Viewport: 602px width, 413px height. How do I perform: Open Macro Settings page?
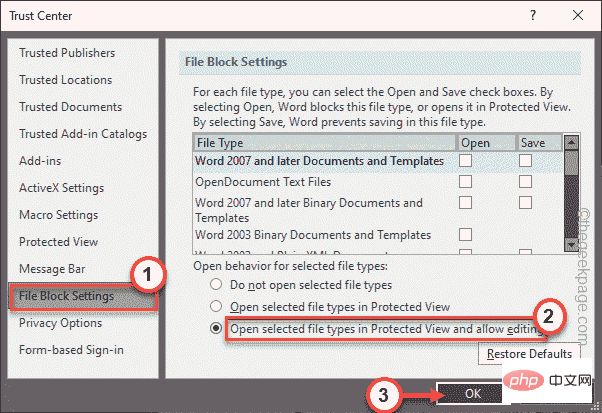(x=59, y=215)
